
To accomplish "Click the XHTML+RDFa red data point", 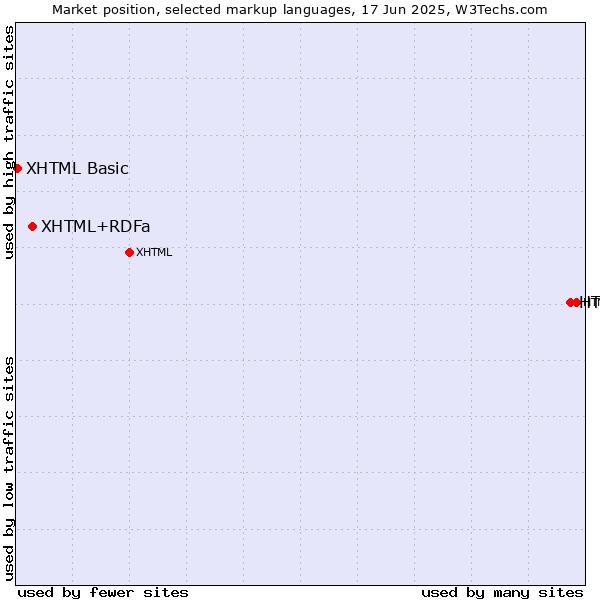I will [x=33, y=227].
